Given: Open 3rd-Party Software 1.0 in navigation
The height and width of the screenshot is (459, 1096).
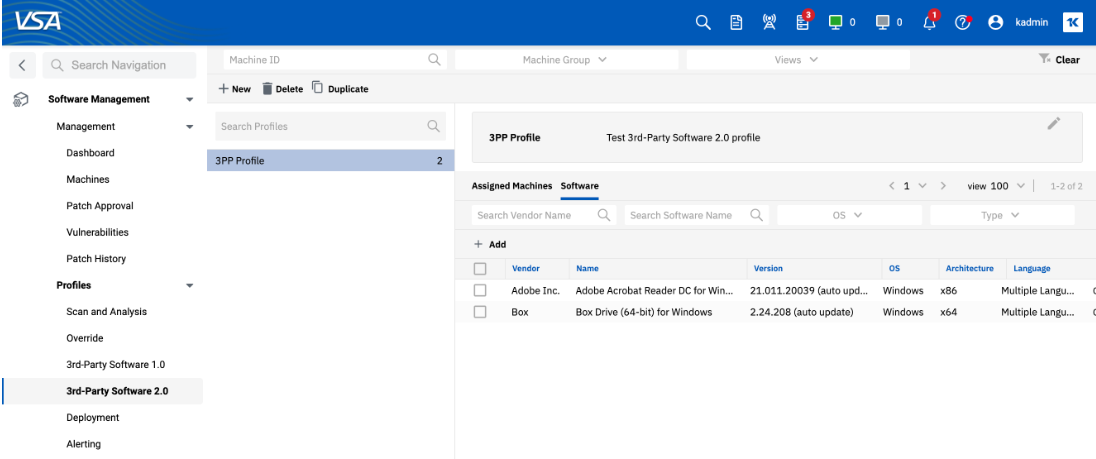Looking at the screenshot, I should (x=115, y=365).
